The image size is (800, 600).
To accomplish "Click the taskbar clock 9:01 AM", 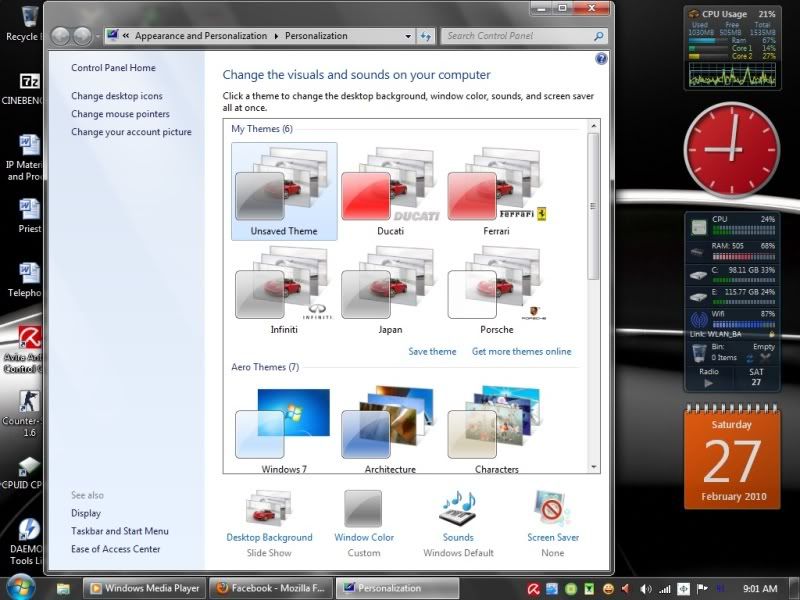I will coord(760,589).
